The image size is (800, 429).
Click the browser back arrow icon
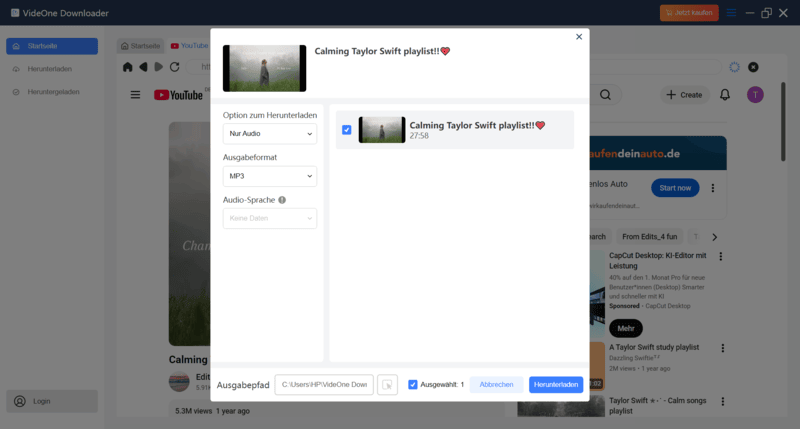click(x=143, y=67)
